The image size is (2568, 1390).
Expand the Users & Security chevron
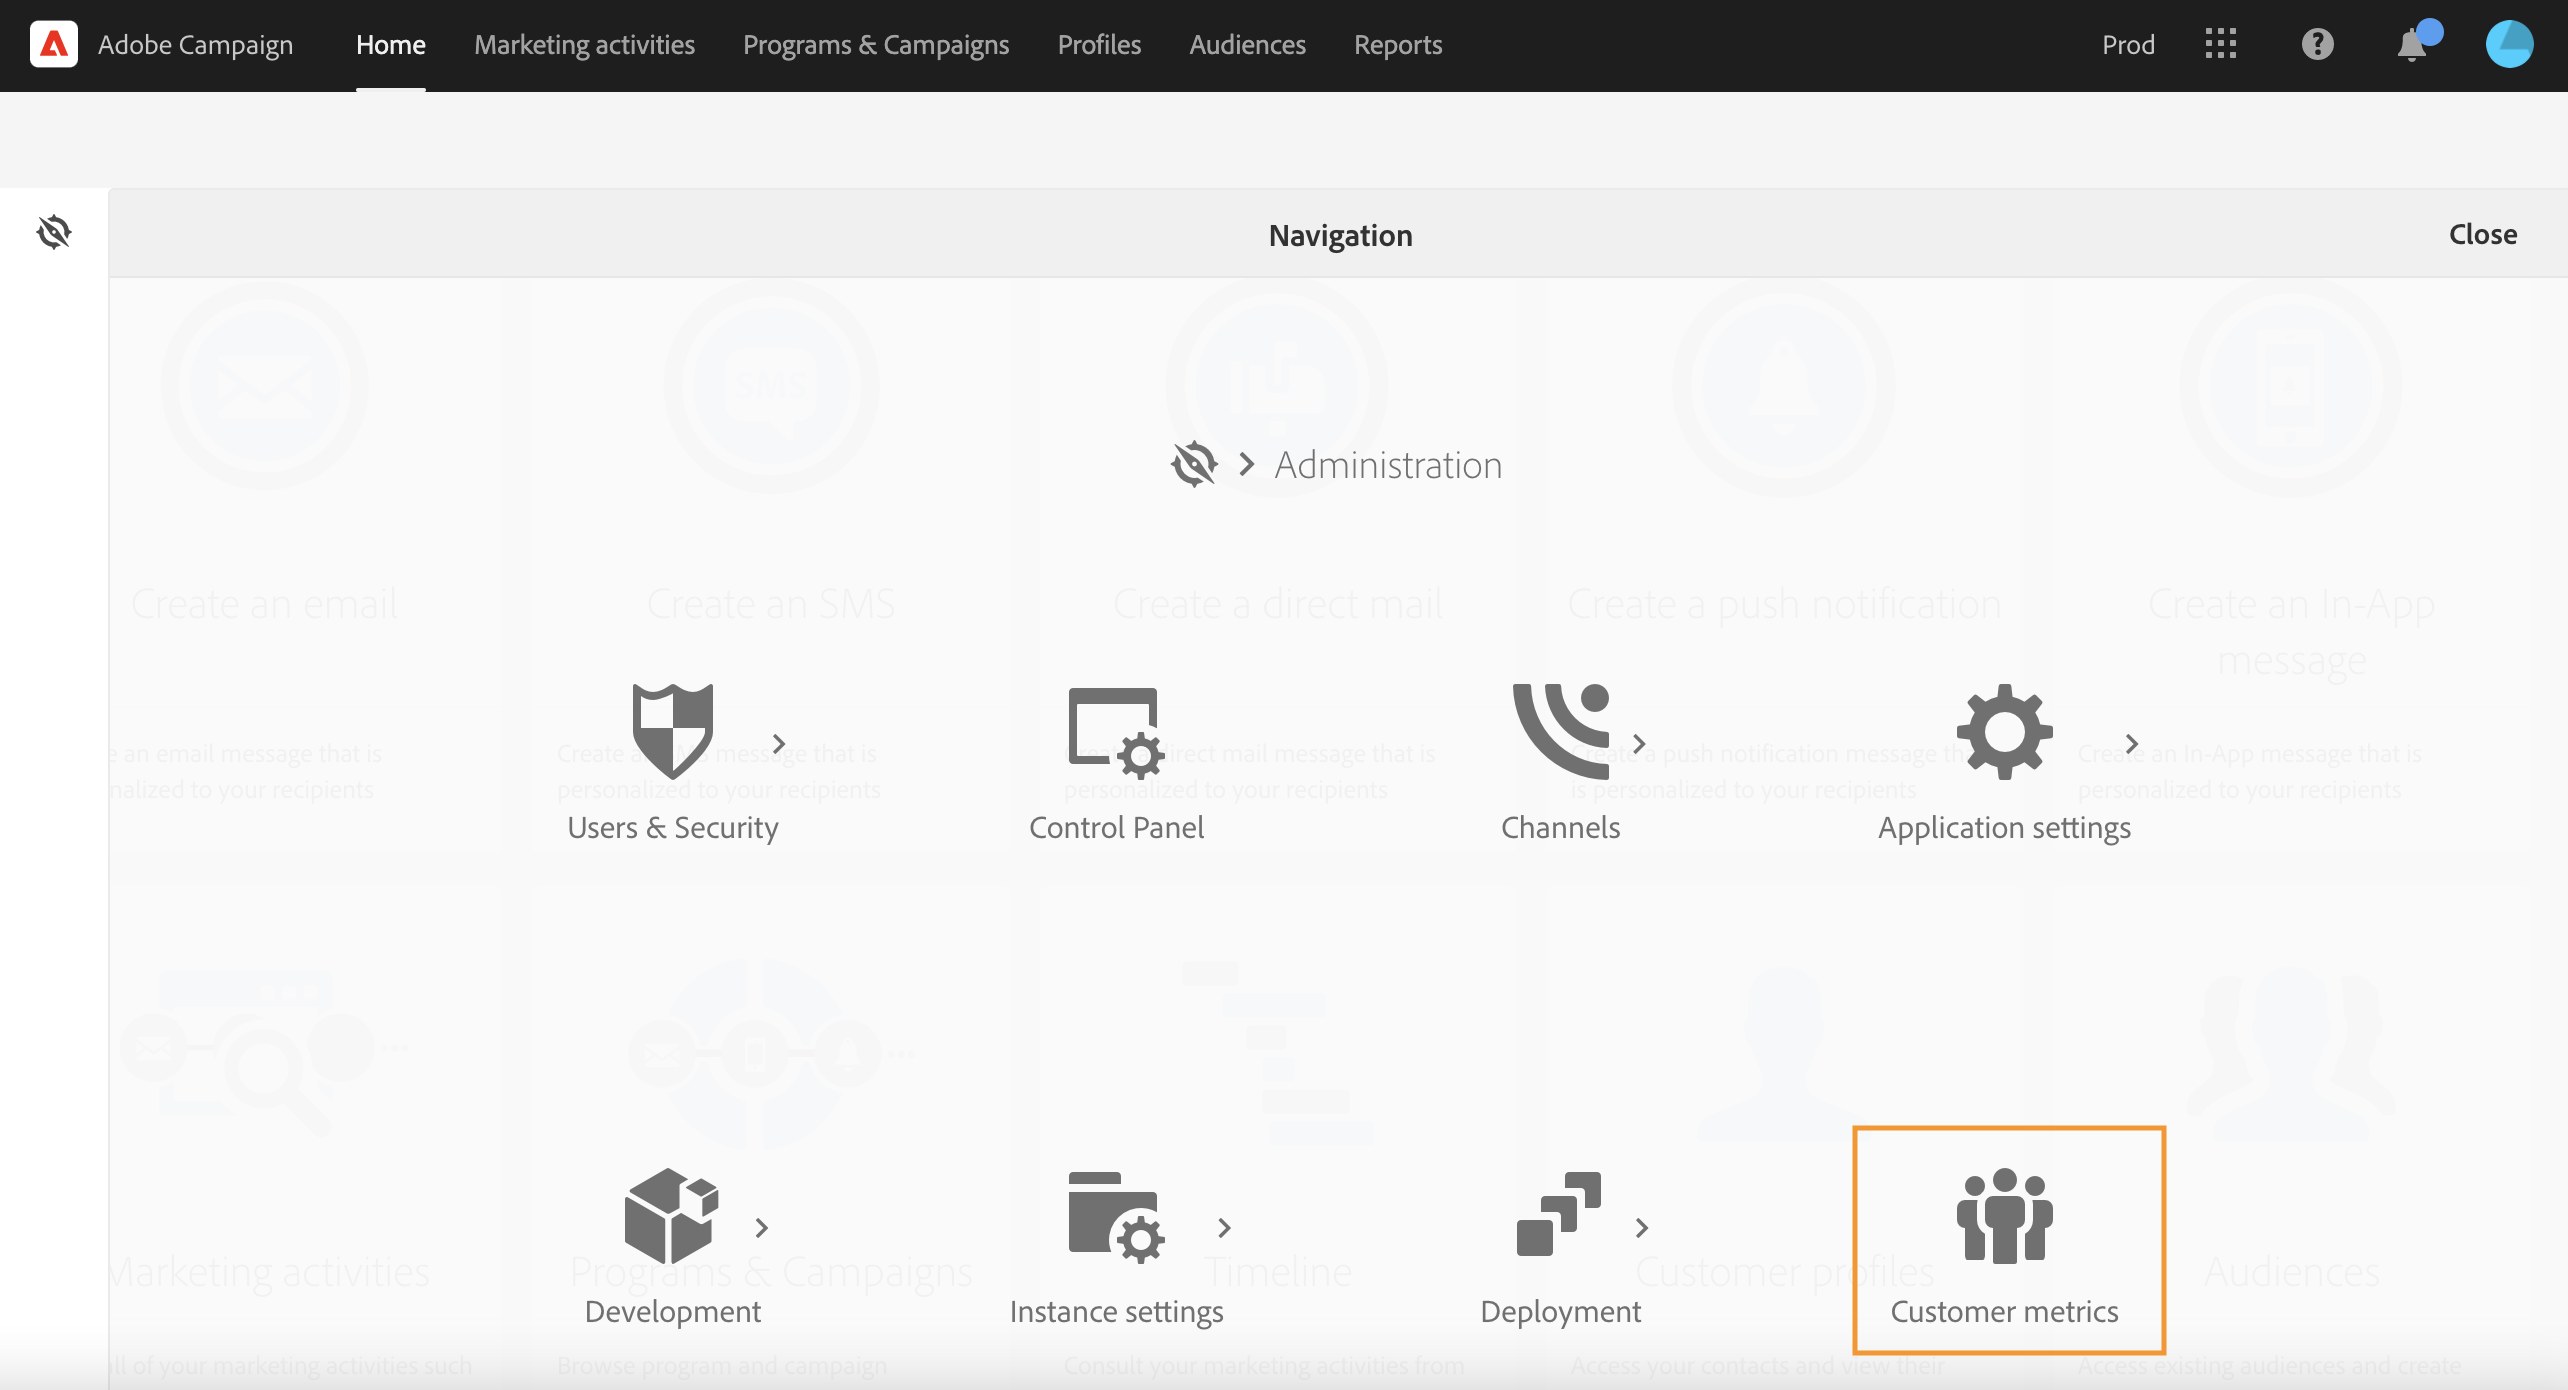click(x=779, y=744)
